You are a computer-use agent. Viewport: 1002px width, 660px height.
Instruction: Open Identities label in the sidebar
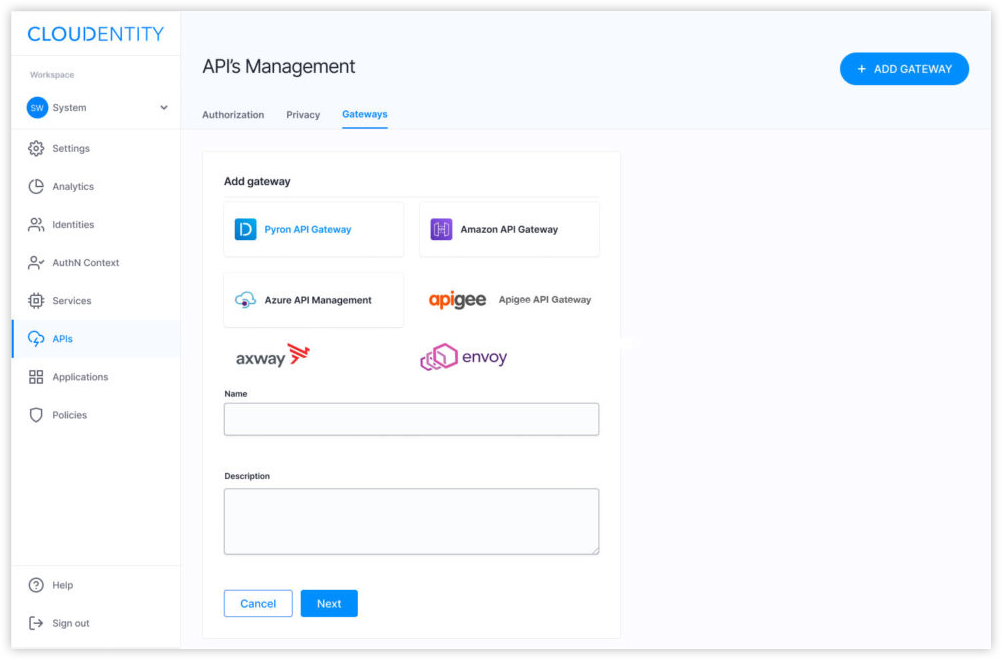[x=73, y=224]
